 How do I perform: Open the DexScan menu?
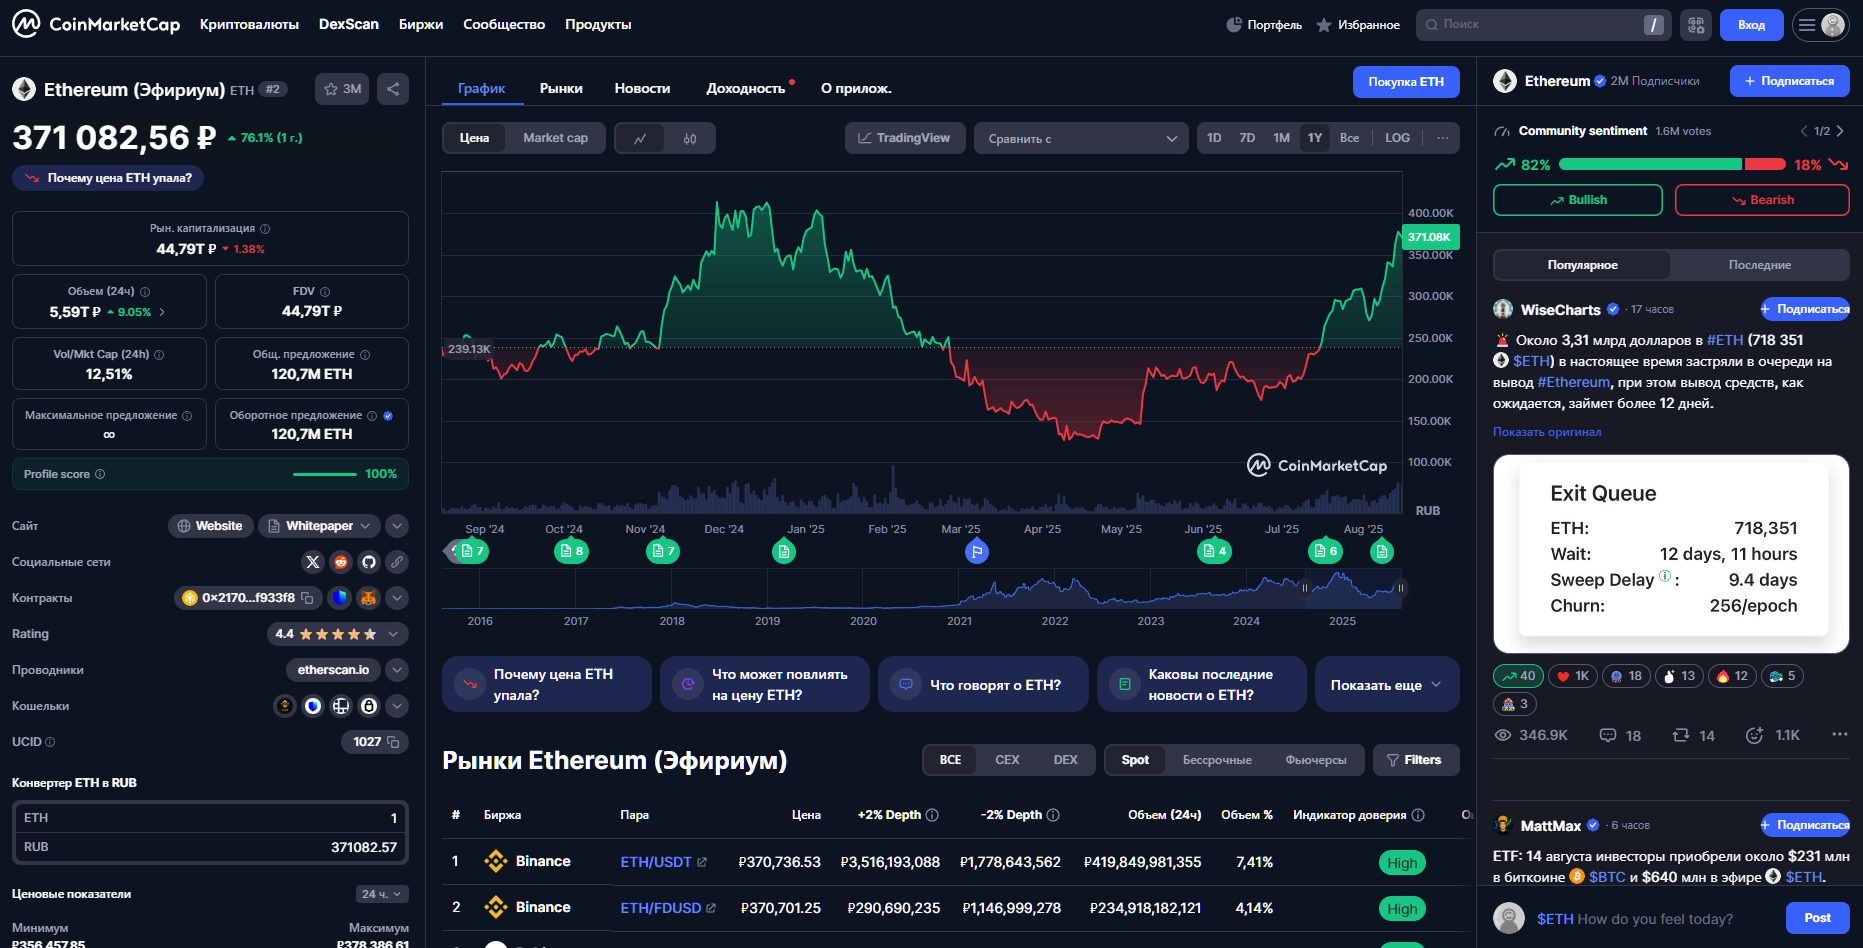348,24
